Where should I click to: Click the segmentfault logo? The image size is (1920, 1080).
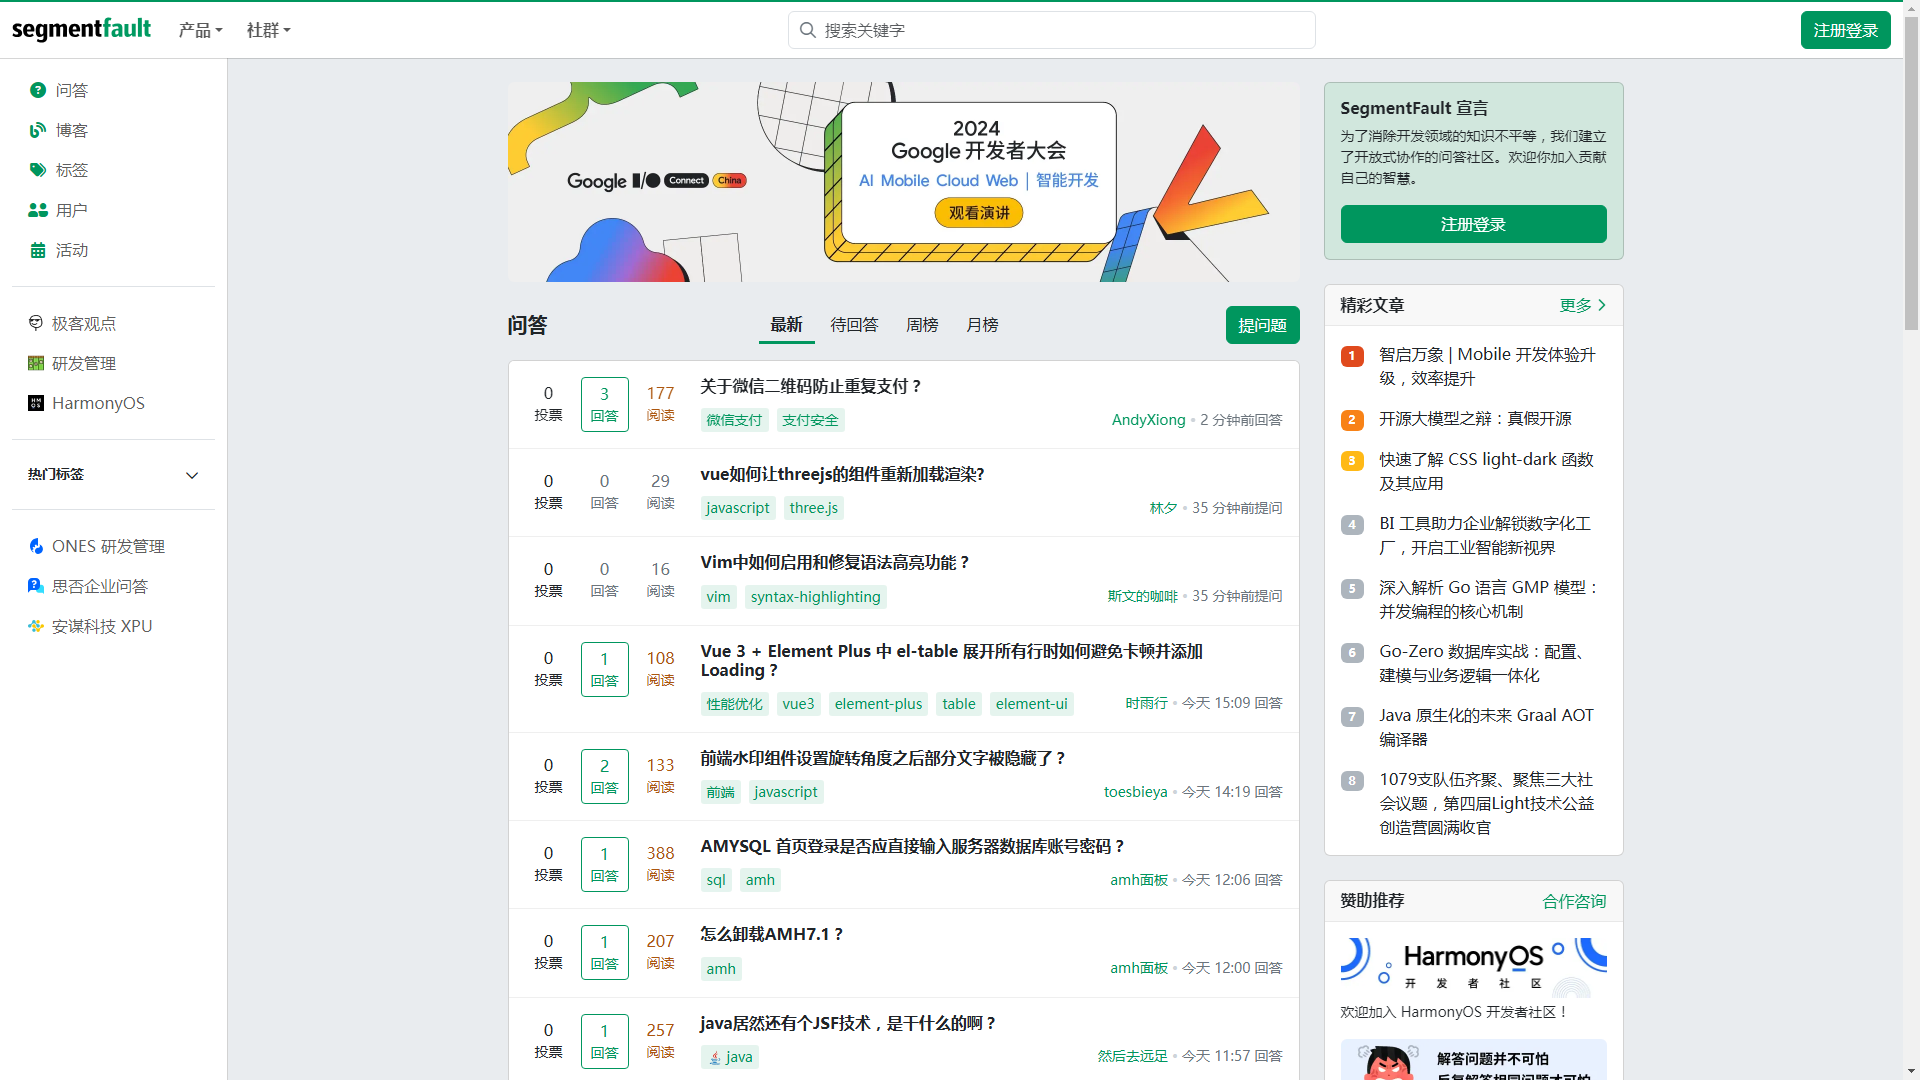(x=81, y=29)
